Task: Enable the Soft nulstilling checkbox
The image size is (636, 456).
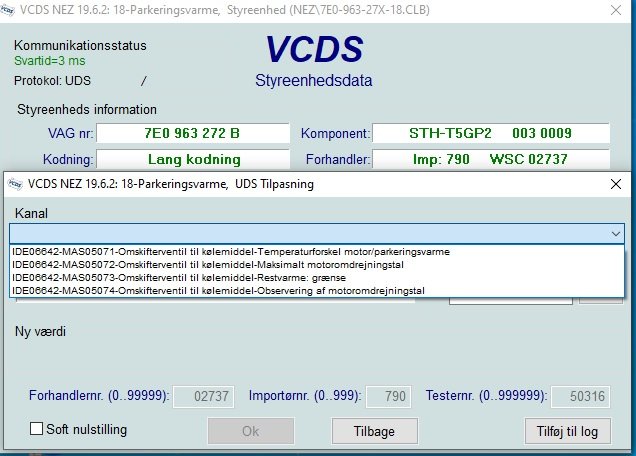Action: (x=37, y=428)
